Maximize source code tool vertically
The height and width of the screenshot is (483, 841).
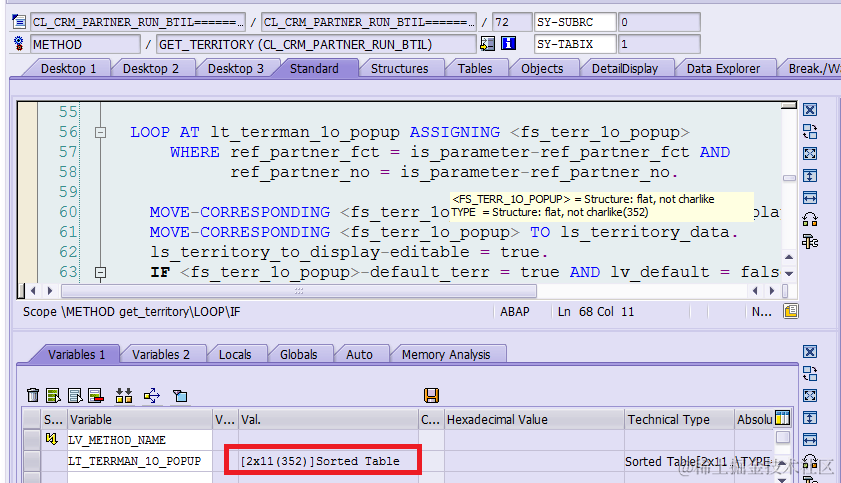pyautogui.click(x=810, y=176)
